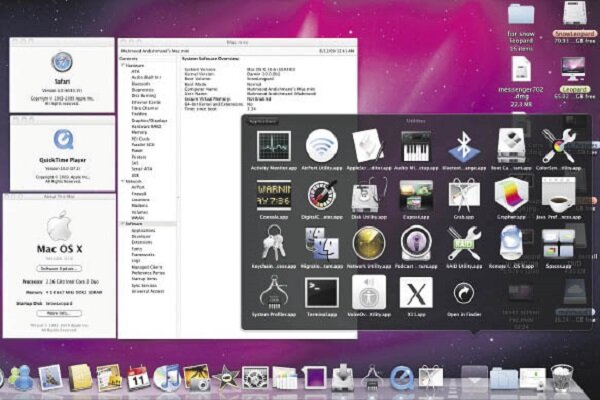Open X11.app icon
The height and width of the screenshot is (400, 600).
pyautogui.click(x=416, y=293)
